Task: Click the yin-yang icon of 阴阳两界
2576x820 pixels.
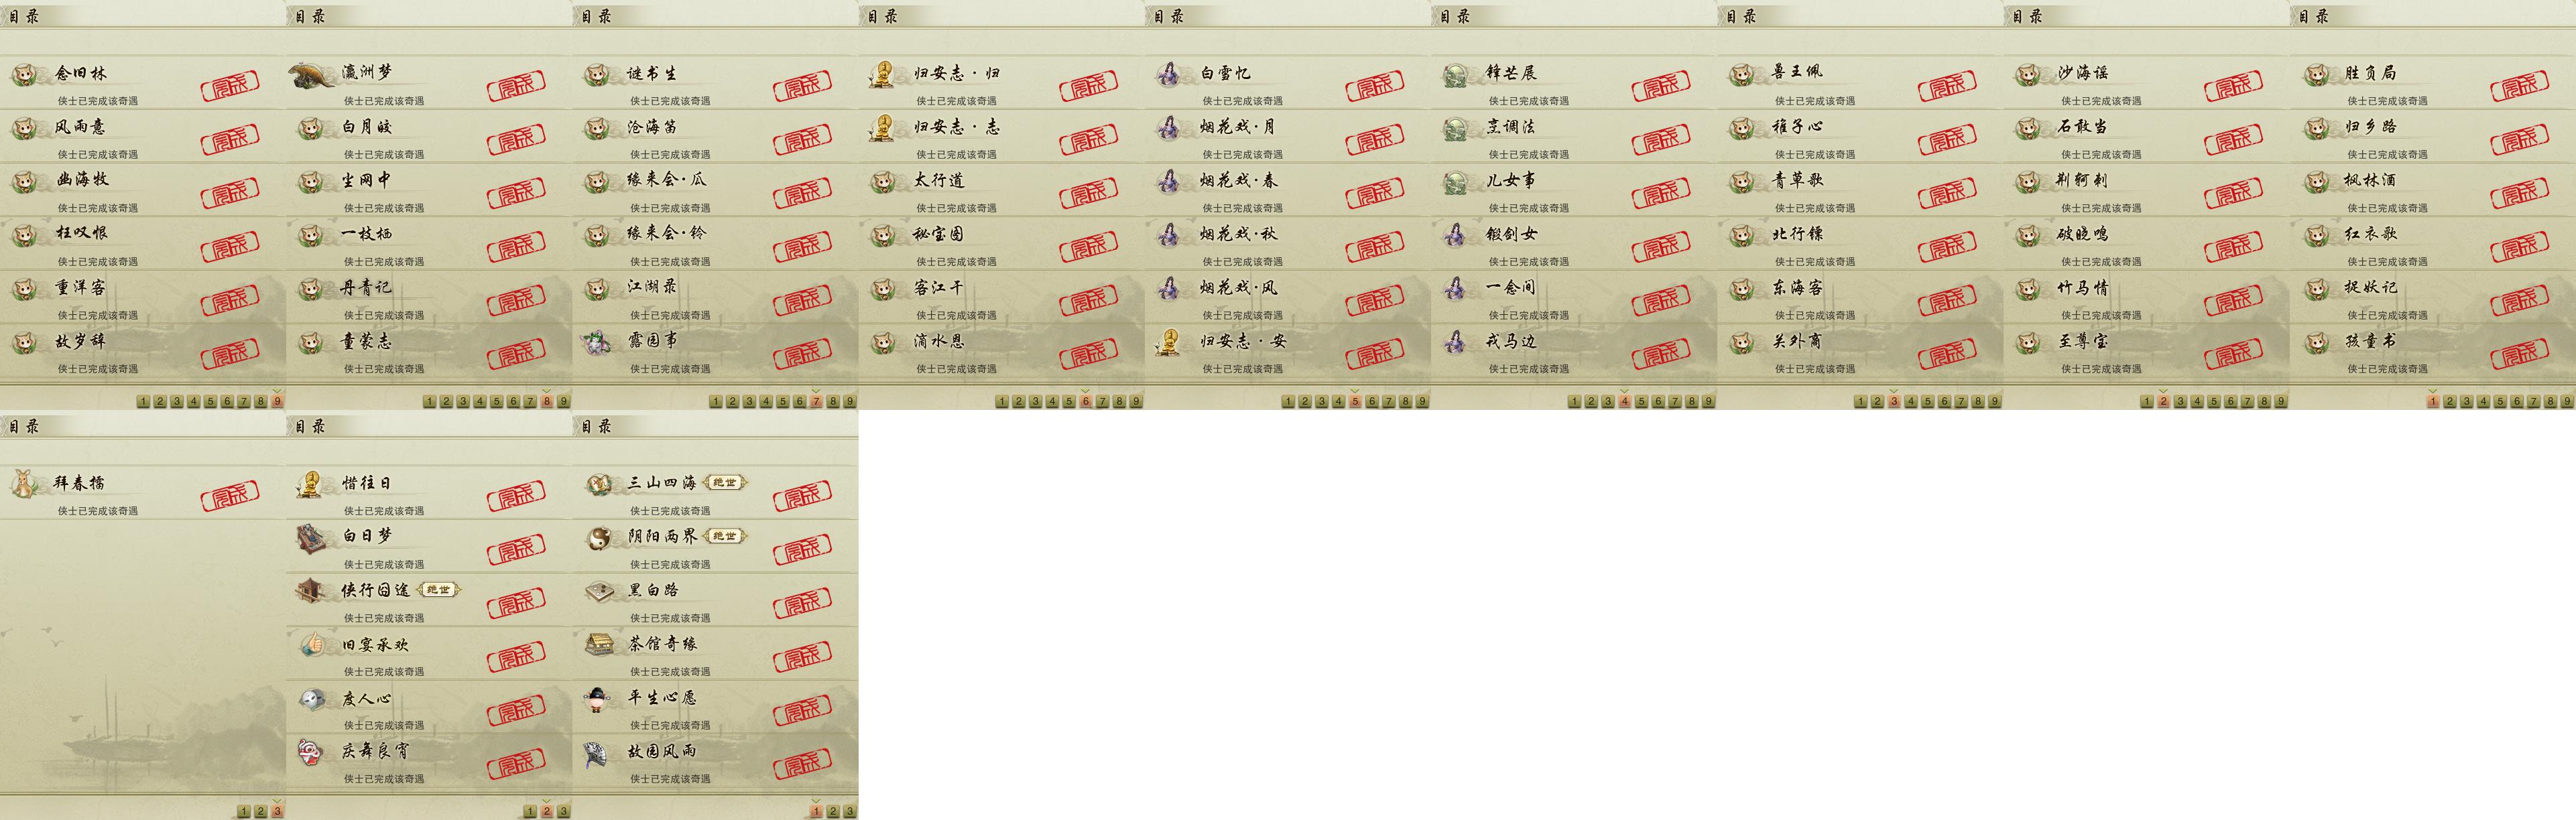Action: tap(598, 538)
